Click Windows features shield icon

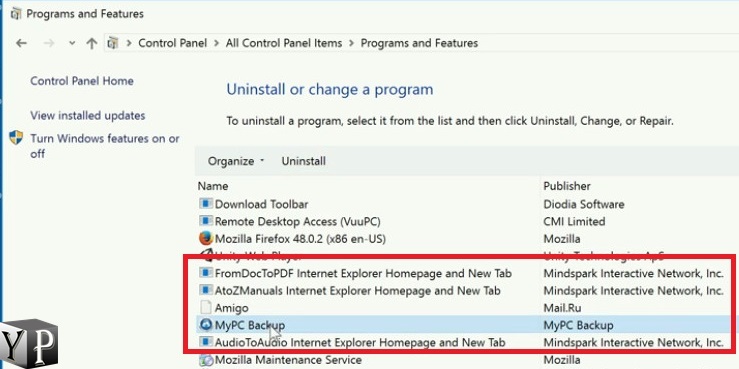click(16, 138)
